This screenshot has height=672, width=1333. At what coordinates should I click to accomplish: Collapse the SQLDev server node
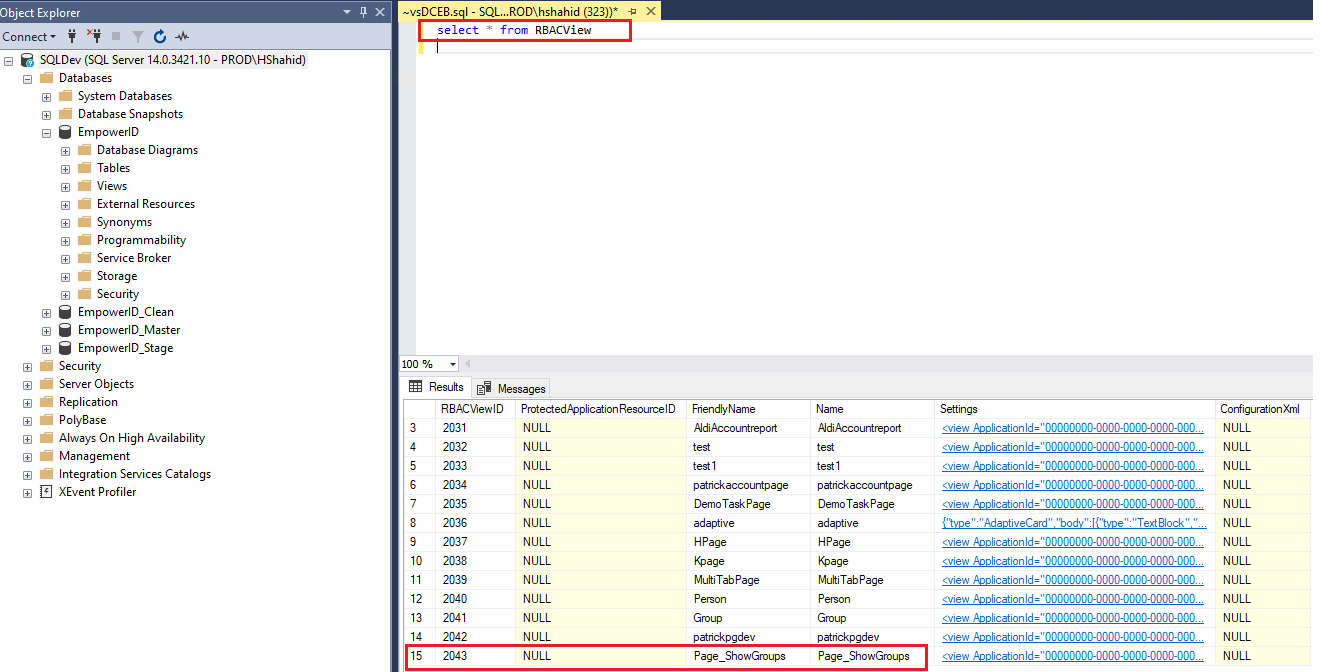point(9,60)
